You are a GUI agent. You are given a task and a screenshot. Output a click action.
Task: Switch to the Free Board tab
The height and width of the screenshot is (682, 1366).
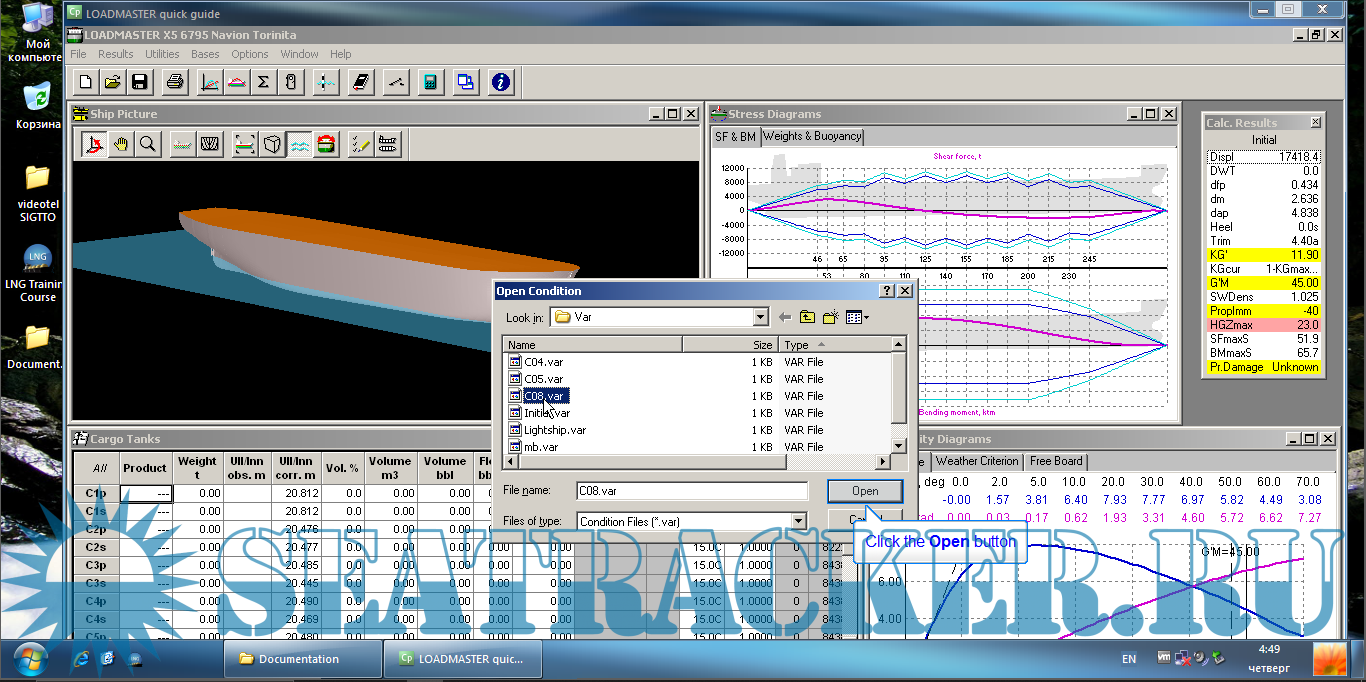tap(1055, 461)
